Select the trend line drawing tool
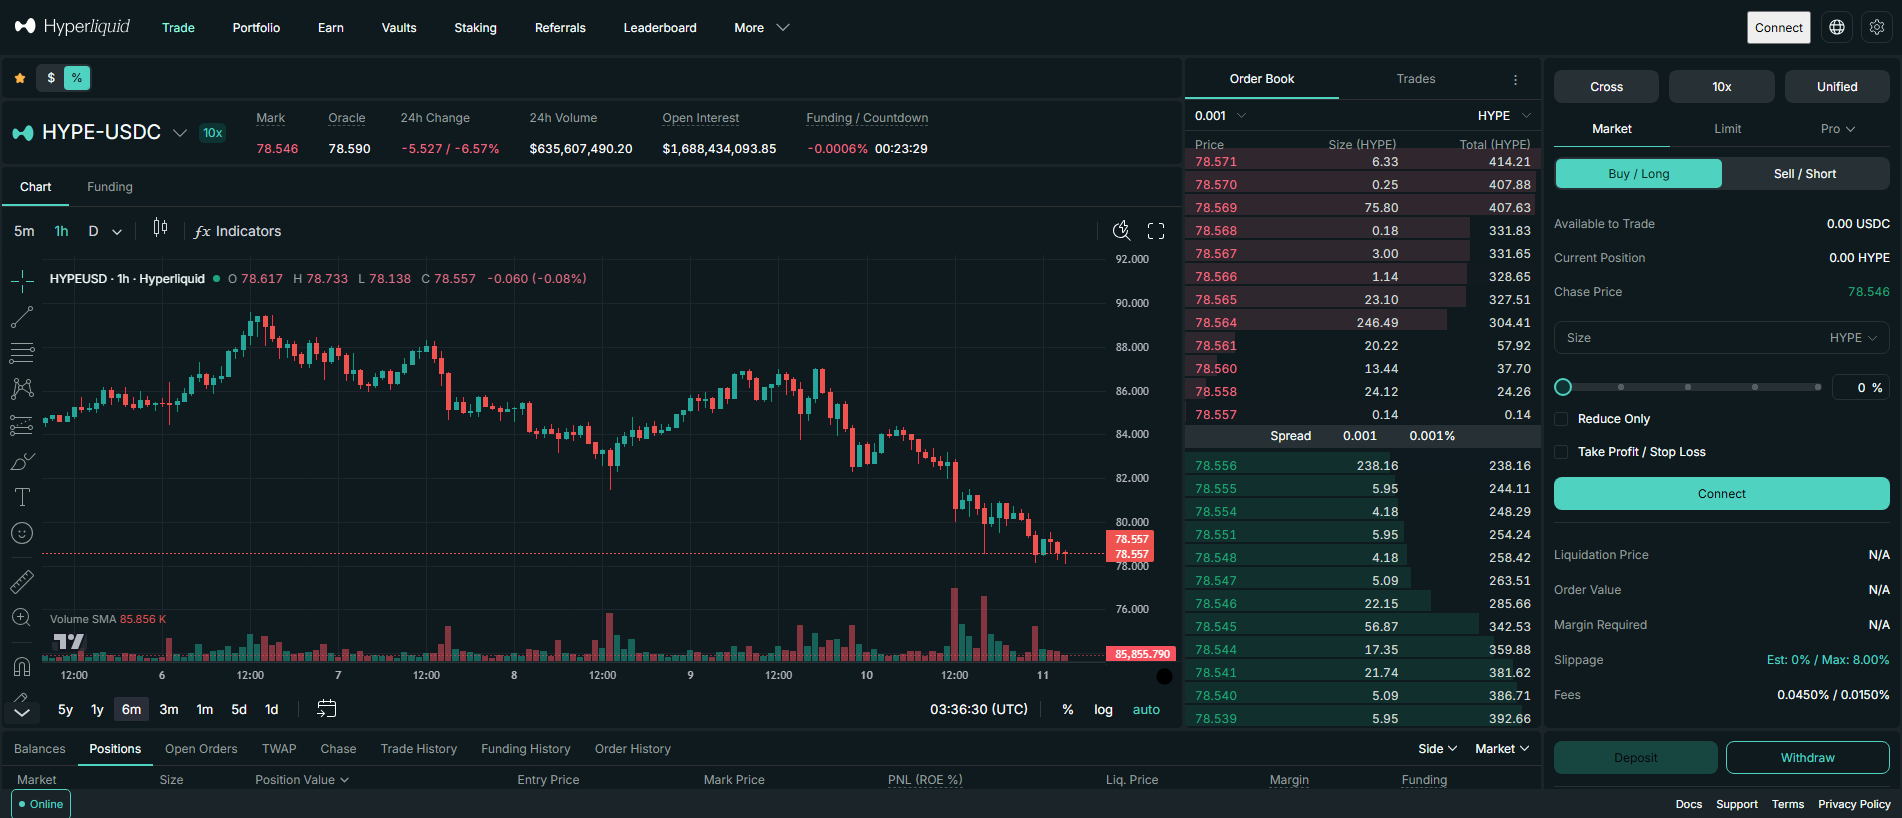The width and height of the screenshot is (1902, 818). coord(22,318)
